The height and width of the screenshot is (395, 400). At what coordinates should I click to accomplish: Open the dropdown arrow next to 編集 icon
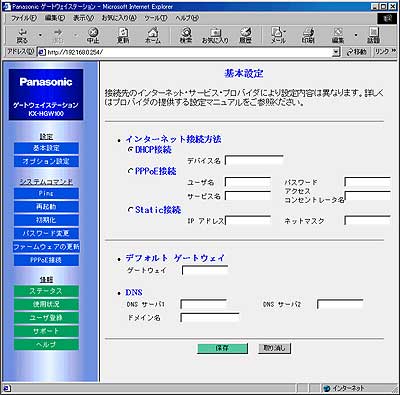[356, 35]
